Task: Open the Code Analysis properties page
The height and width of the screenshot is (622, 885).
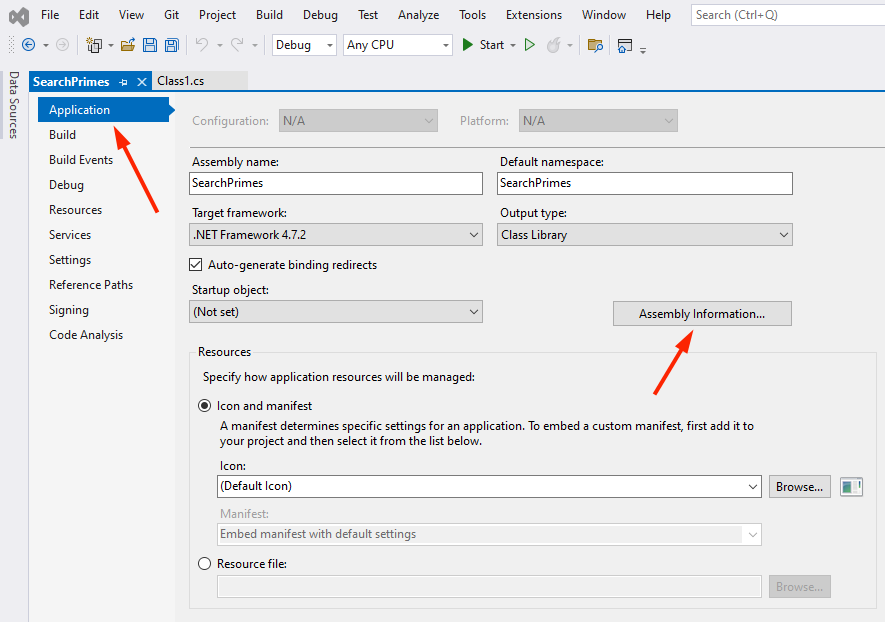Action: pyautogui.click(x=86, y=335)
